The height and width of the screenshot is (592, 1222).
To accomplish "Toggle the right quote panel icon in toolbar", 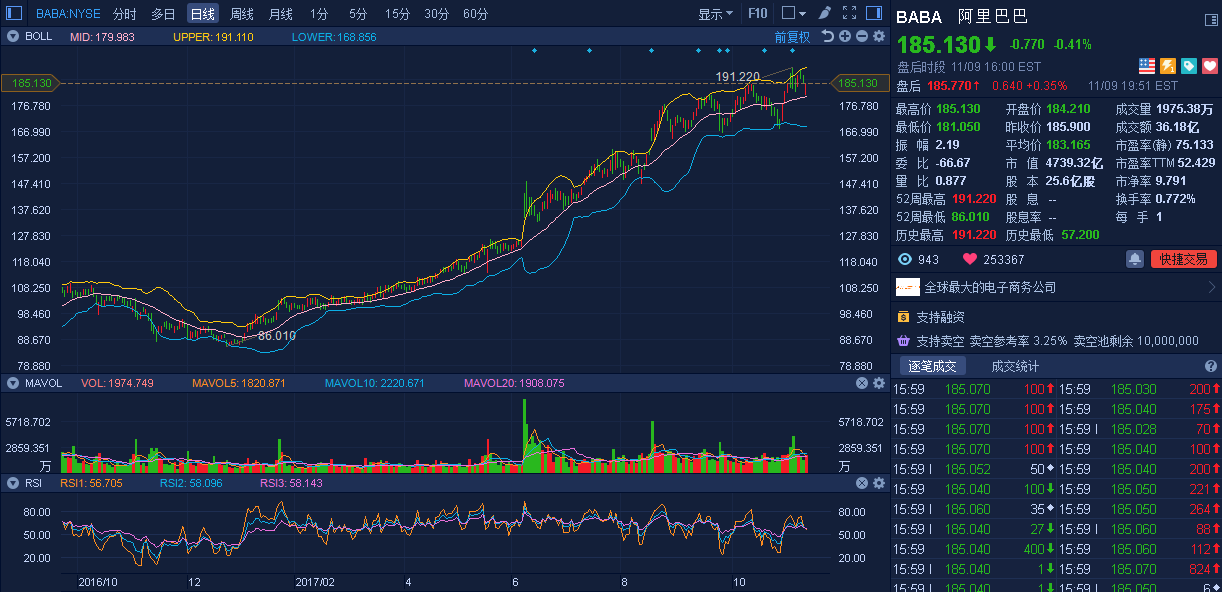I will [x=875, y=14].
